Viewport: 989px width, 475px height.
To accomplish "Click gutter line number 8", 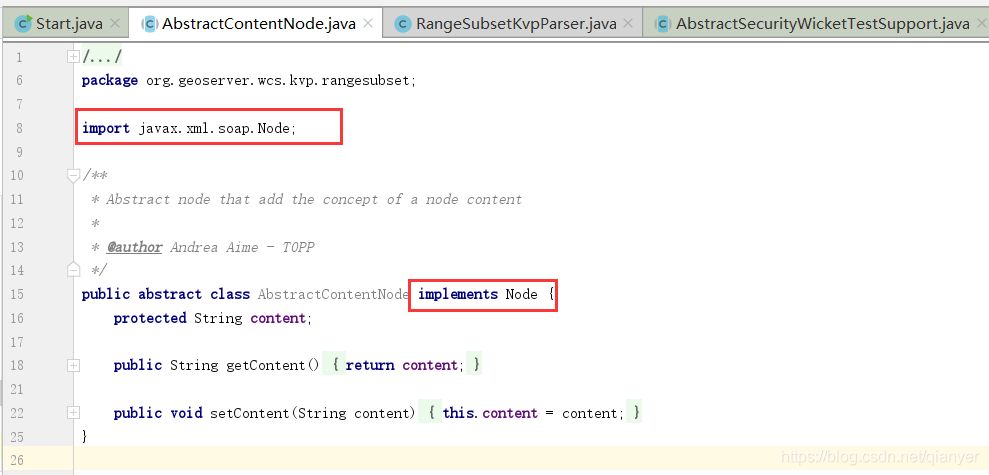I will coord(19,128).
